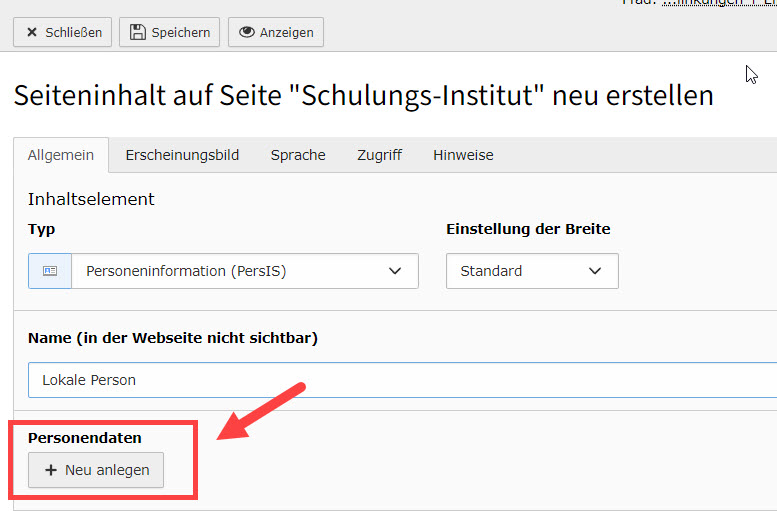Viewport: 777px width, 511px height.
Task: Expand the Einstellung der Breite dropdown
Action: coord(532,271)
